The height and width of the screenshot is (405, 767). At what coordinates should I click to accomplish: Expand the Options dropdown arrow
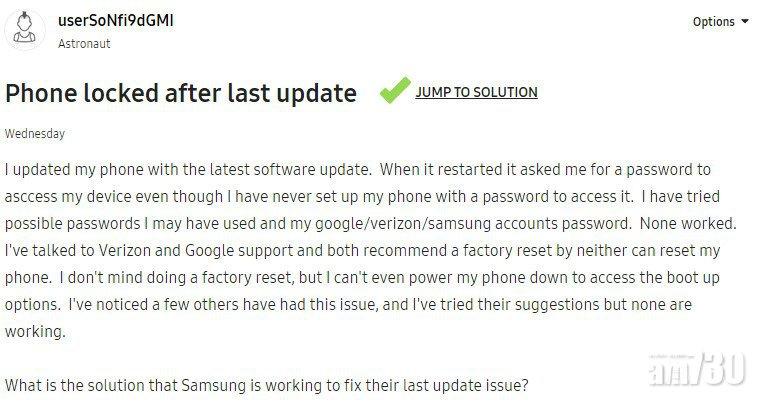[x=745, y=22]
